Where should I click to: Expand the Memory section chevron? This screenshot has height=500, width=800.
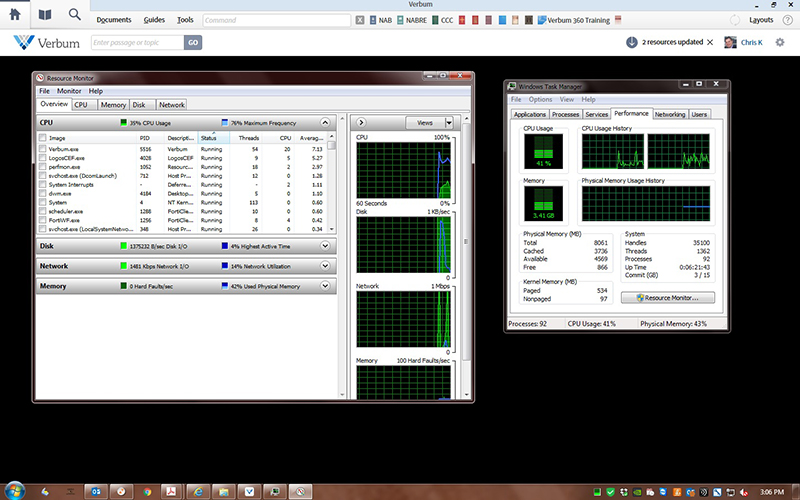point(323,286)
